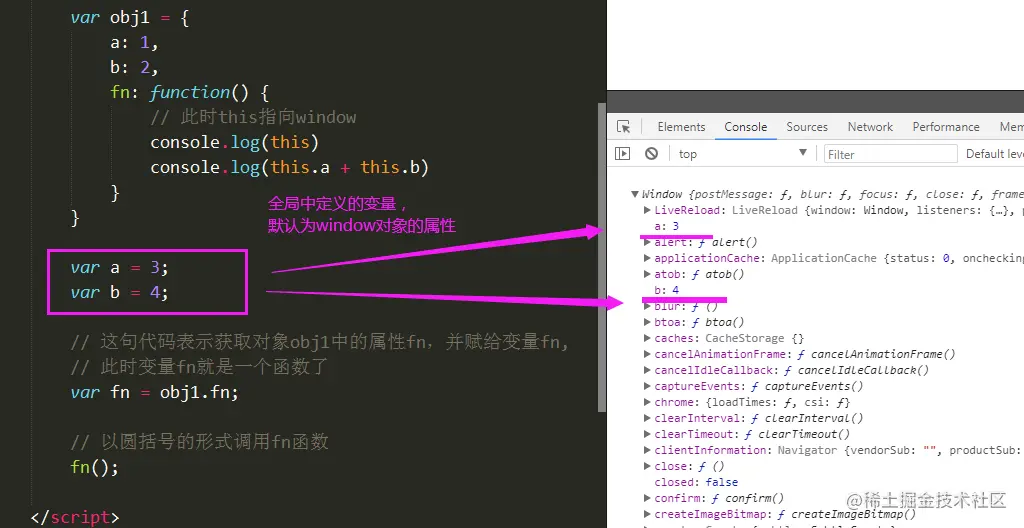Expand the atob function entry
Viewport: 1024px width, 528px height.
(x=647, y=274)
